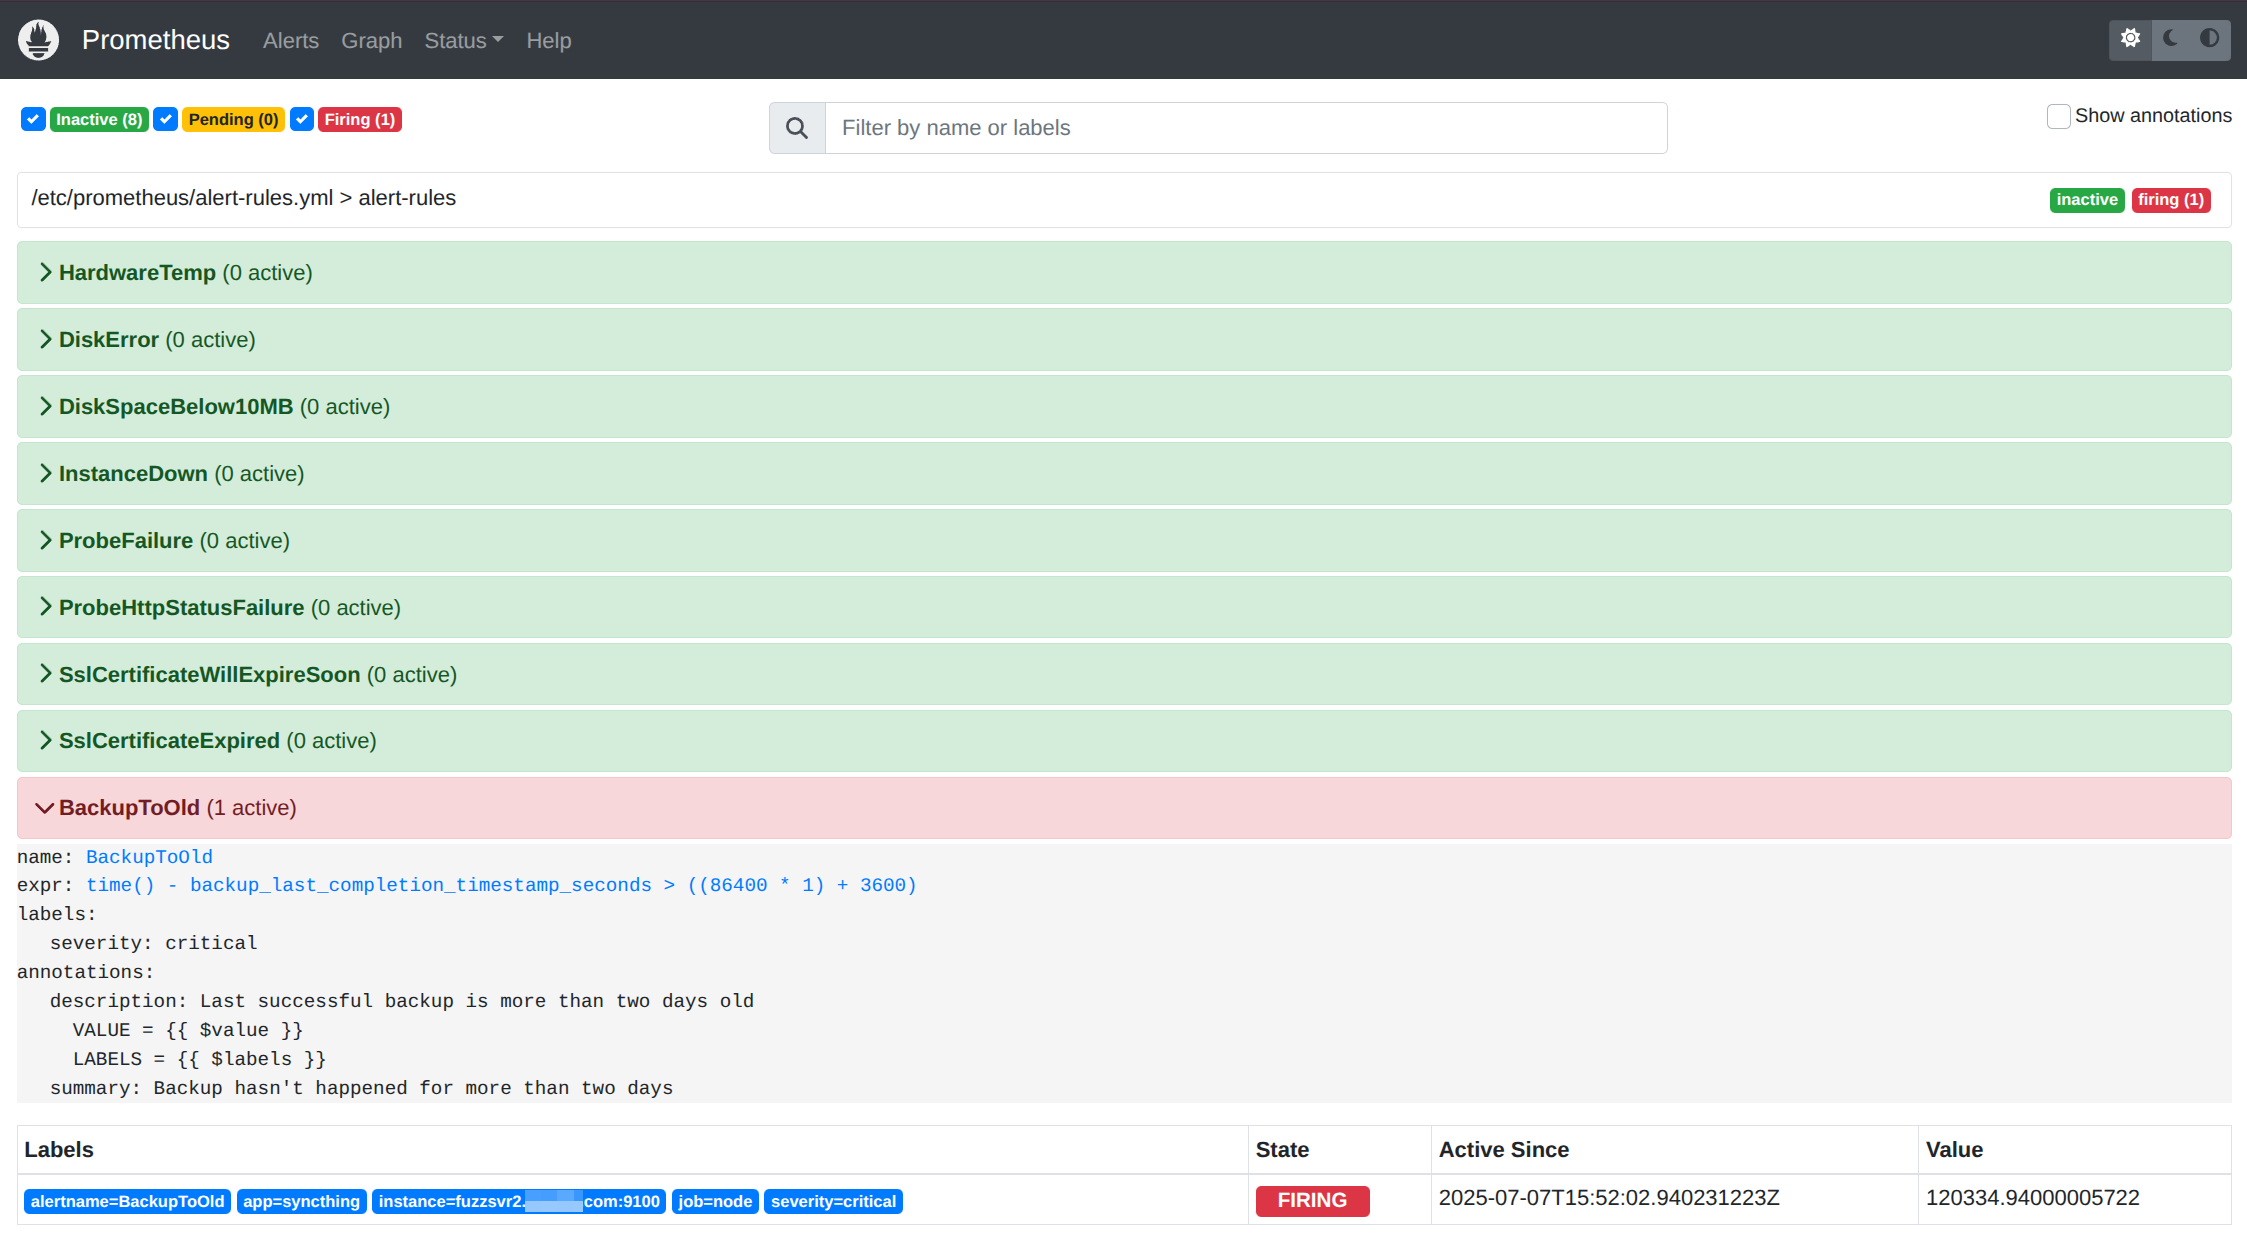Click the severity=critical label badge
Viewport: 2247px width, 1251px height.
[834, 1201]
